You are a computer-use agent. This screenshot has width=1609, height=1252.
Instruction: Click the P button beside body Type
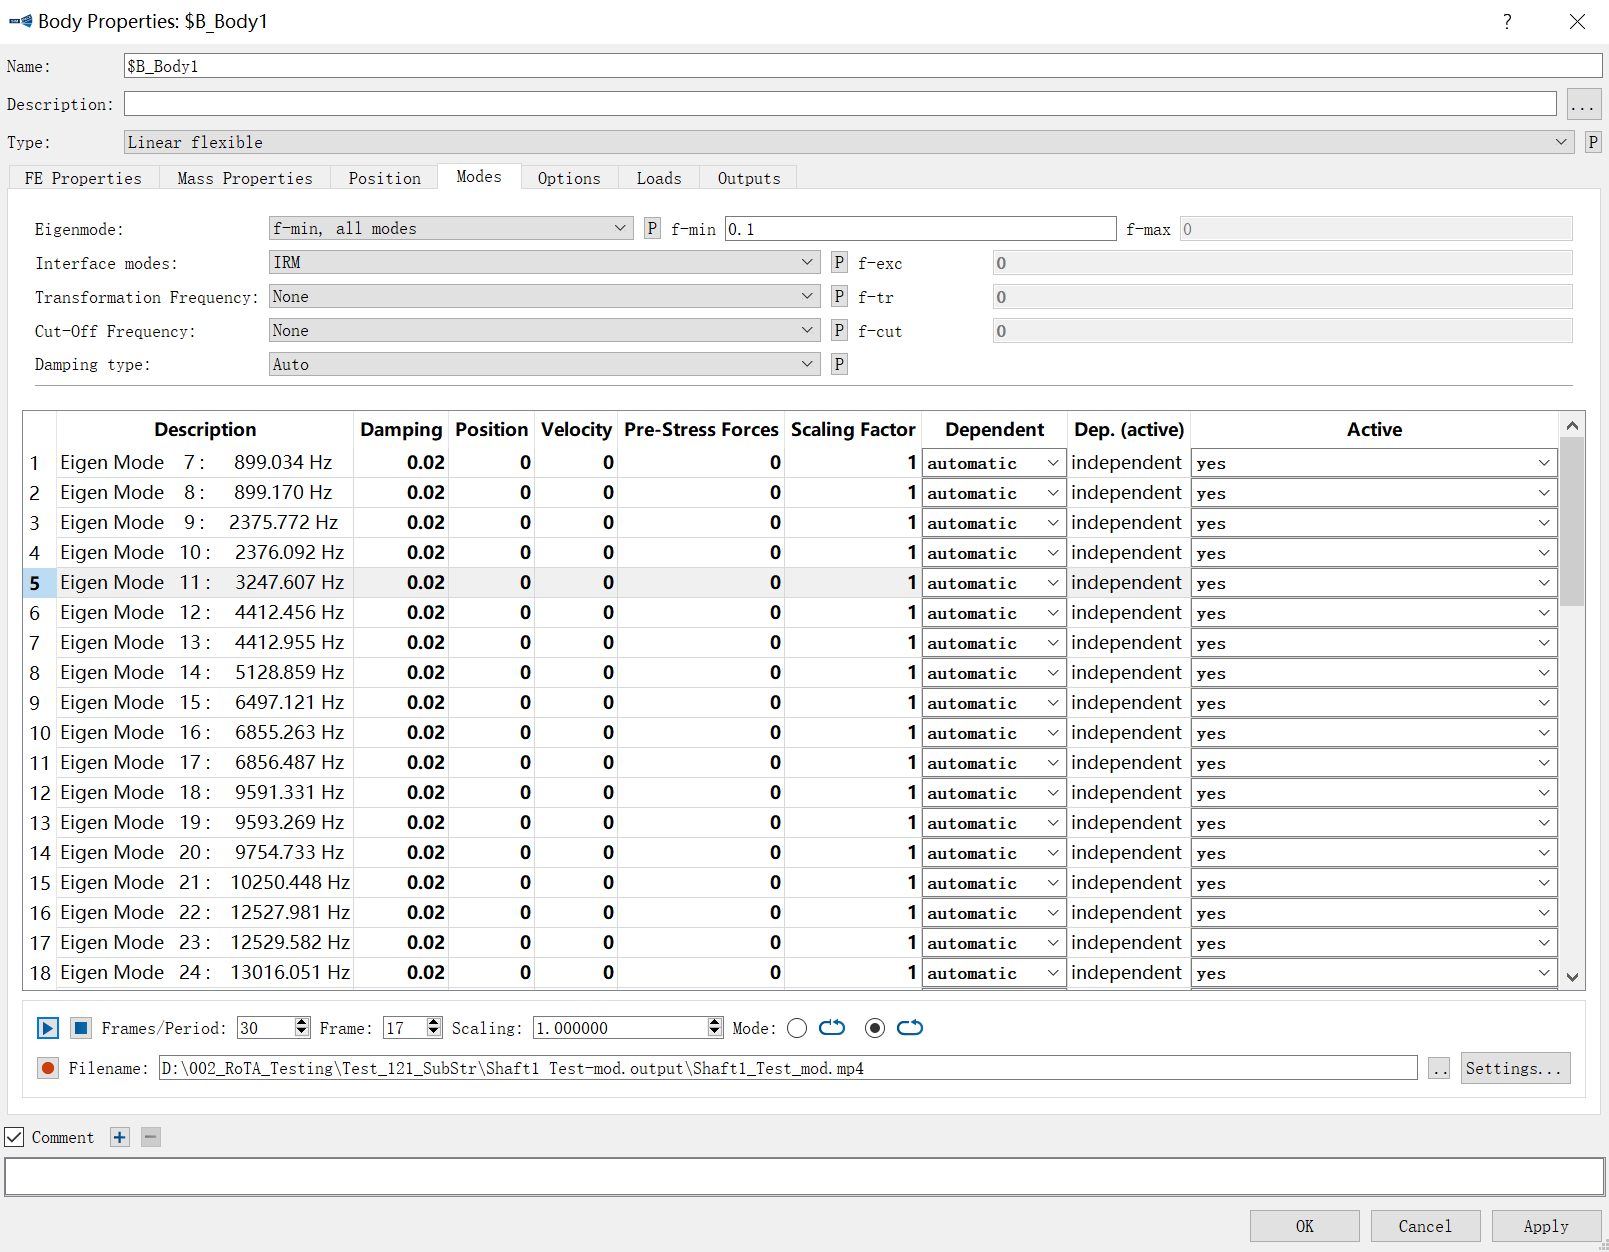1593,142
